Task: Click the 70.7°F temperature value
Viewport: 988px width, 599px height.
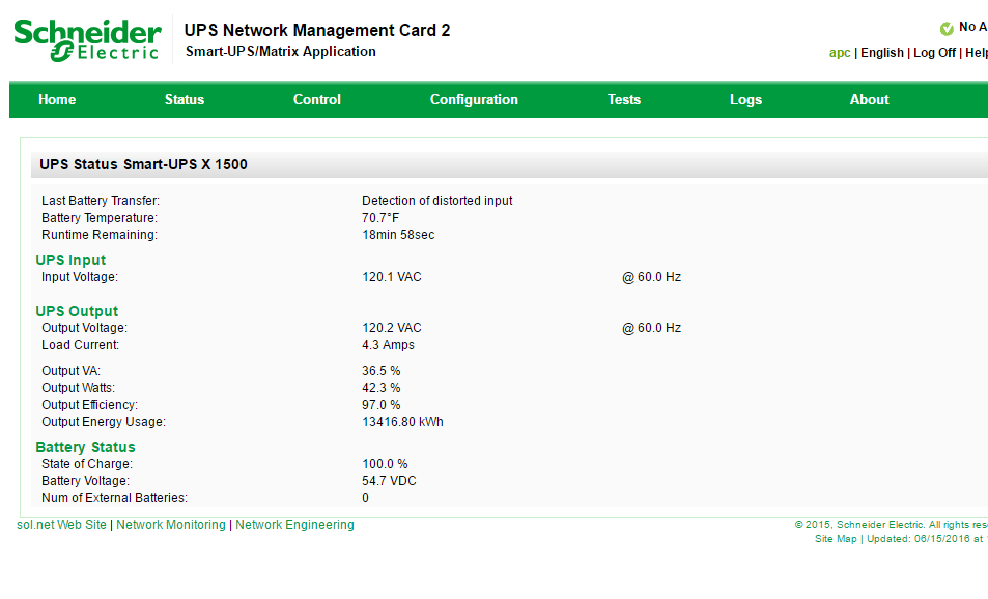Action: [x=381, y=218]
